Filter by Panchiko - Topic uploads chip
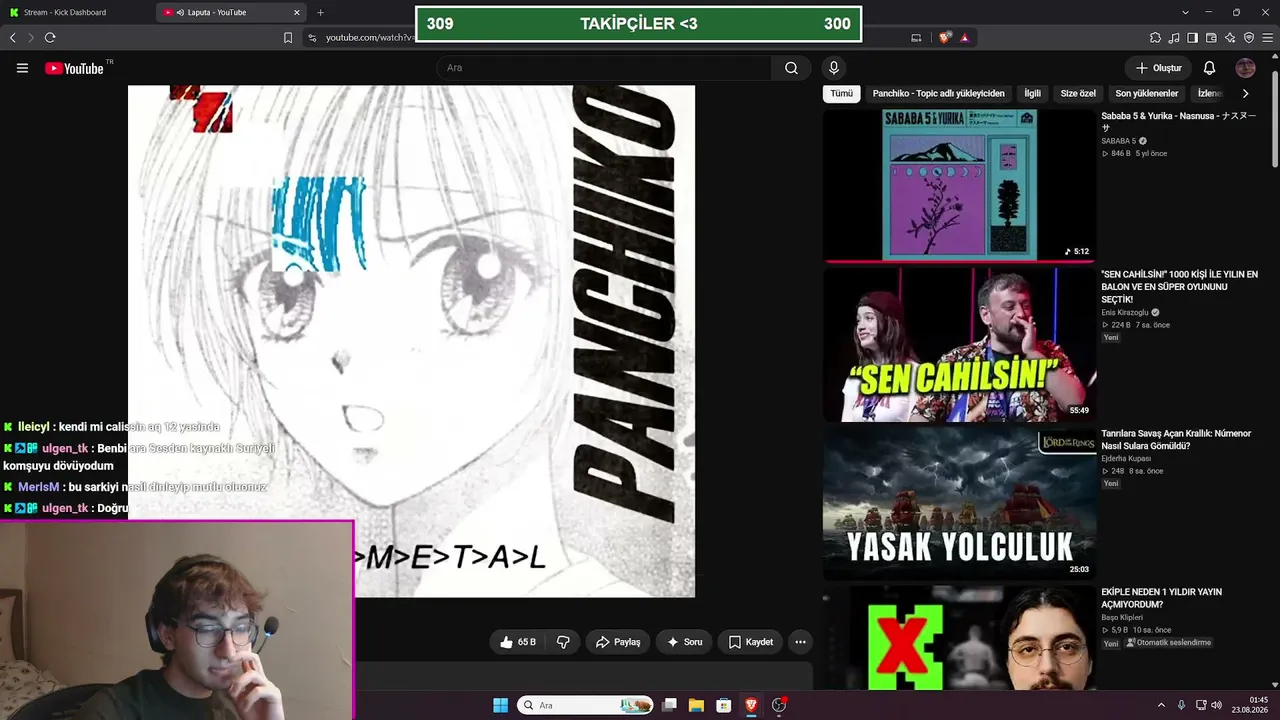Screen dimensions: 1280x720 click(x=939, y=93)
